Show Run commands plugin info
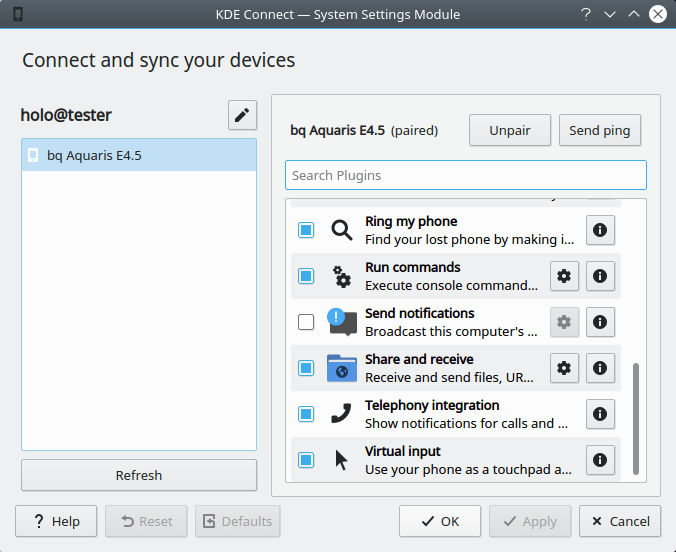 [600, 276]
